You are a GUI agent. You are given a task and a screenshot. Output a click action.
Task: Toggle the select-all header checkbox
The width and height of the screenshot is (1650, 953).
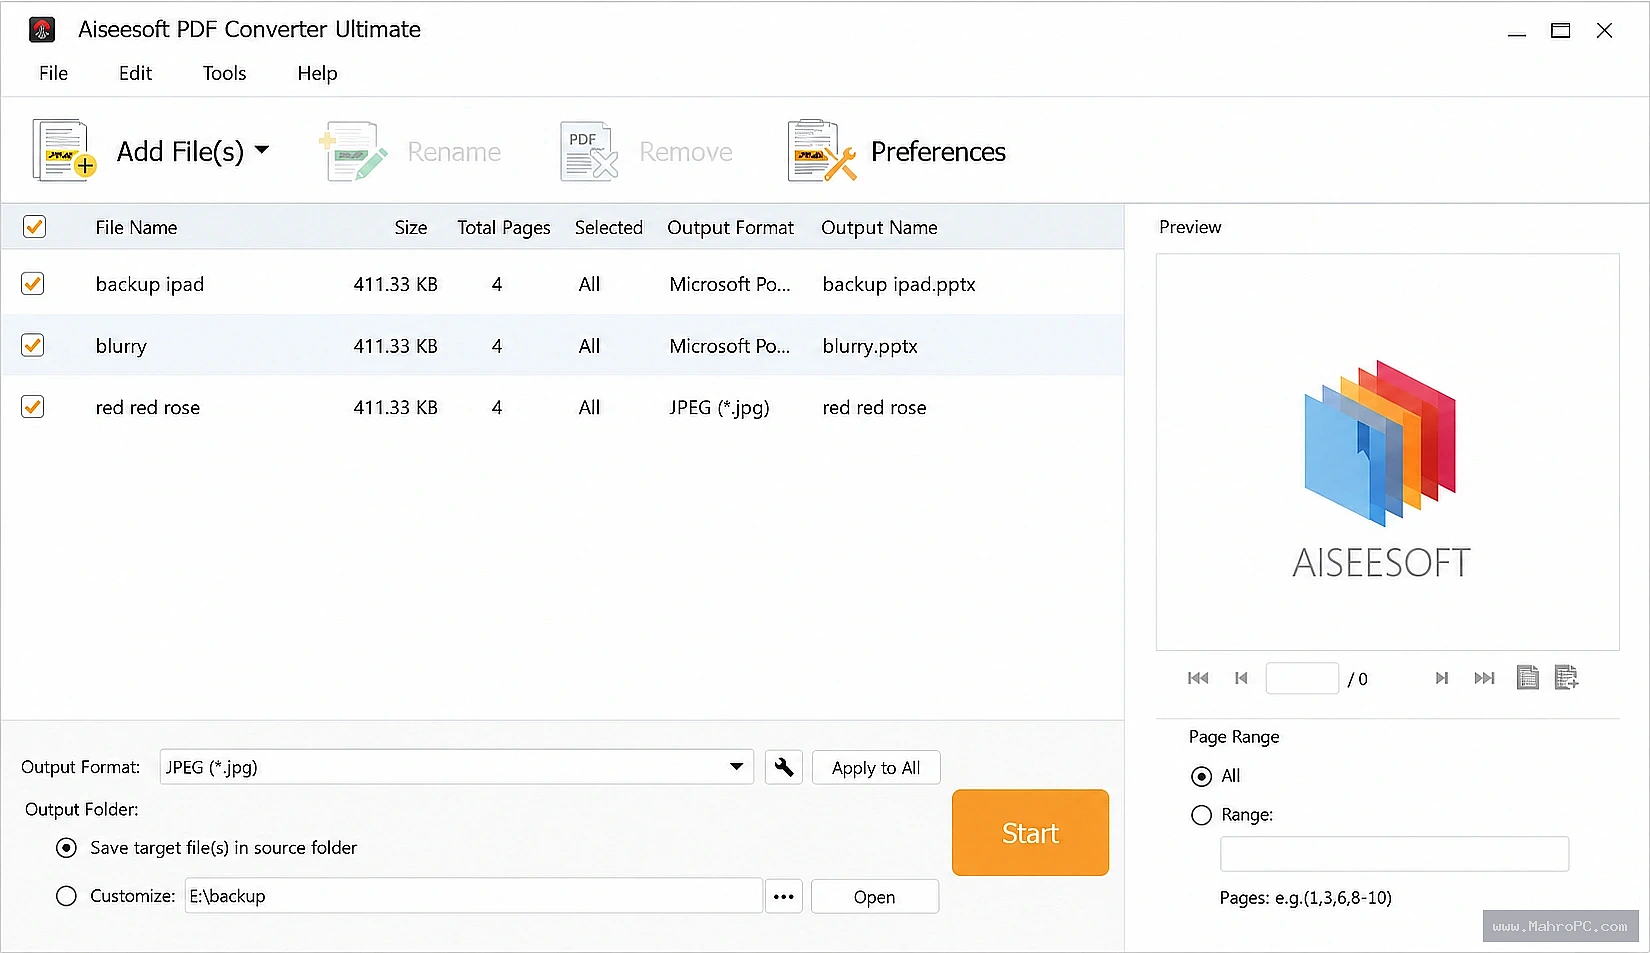point(34,227)
